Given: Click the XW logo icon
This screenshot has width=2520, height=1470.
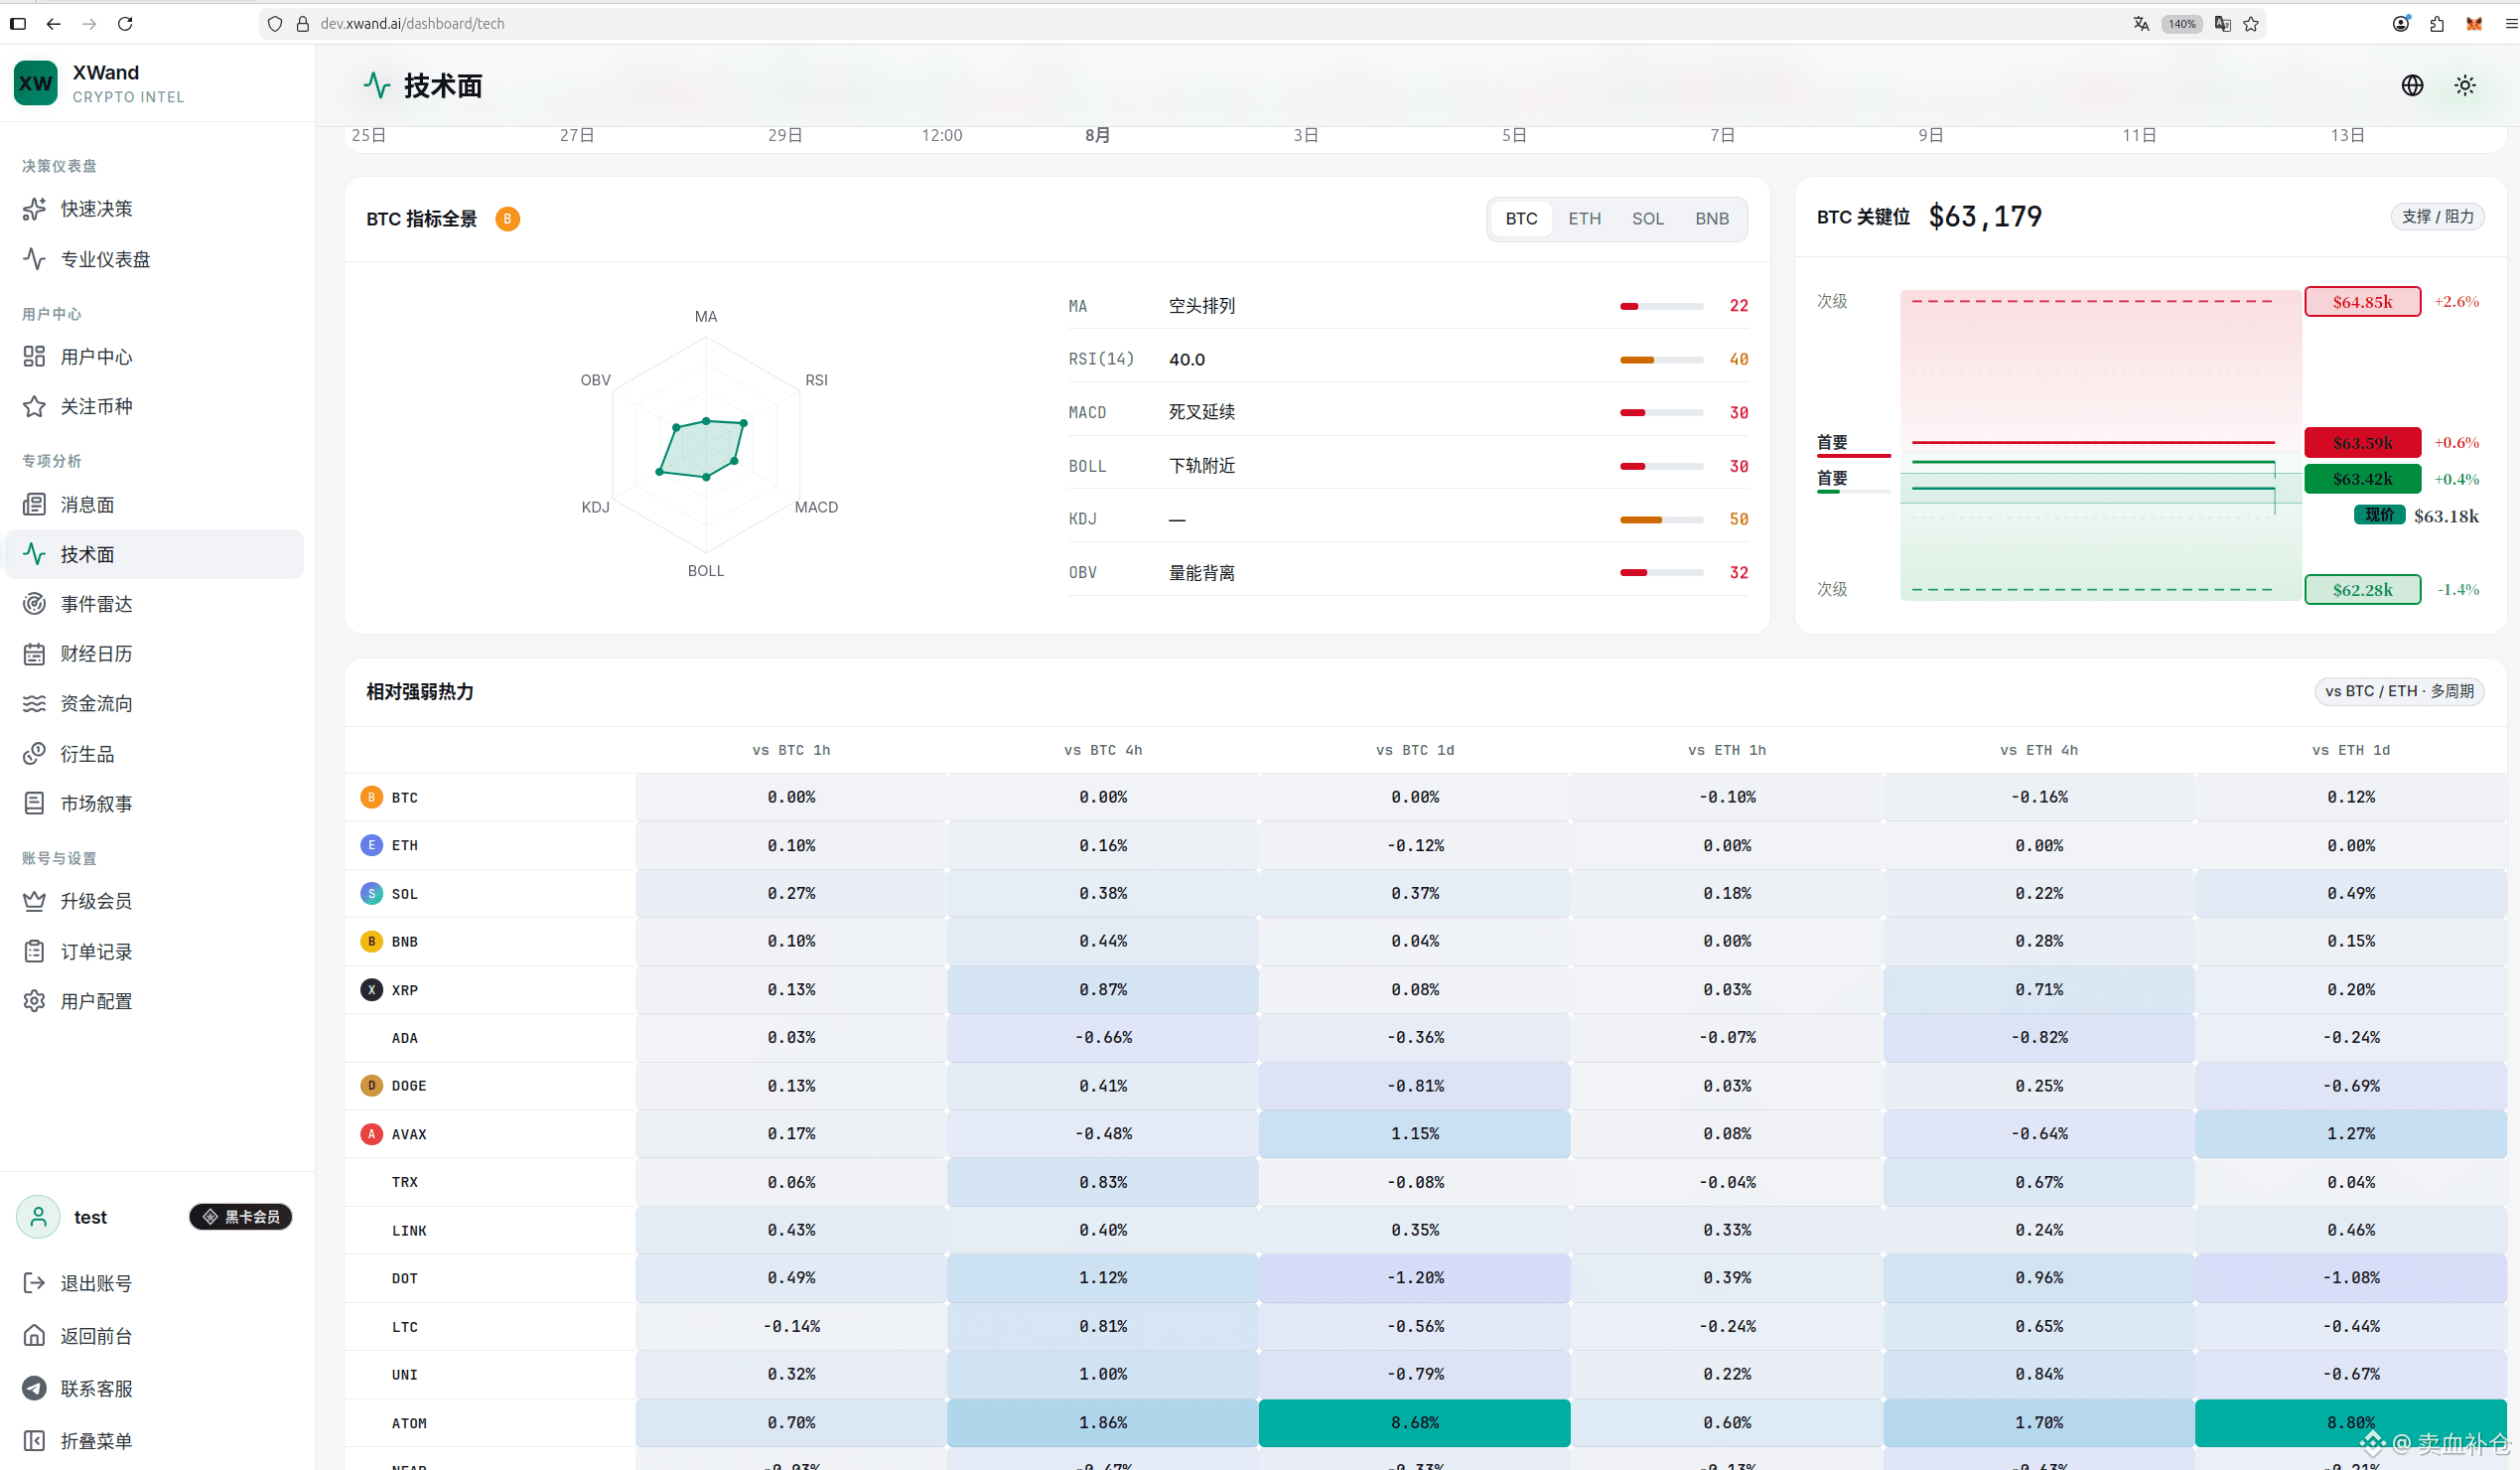Looking at the screenshot, I should pyautogui.click(x=36, y=83).
